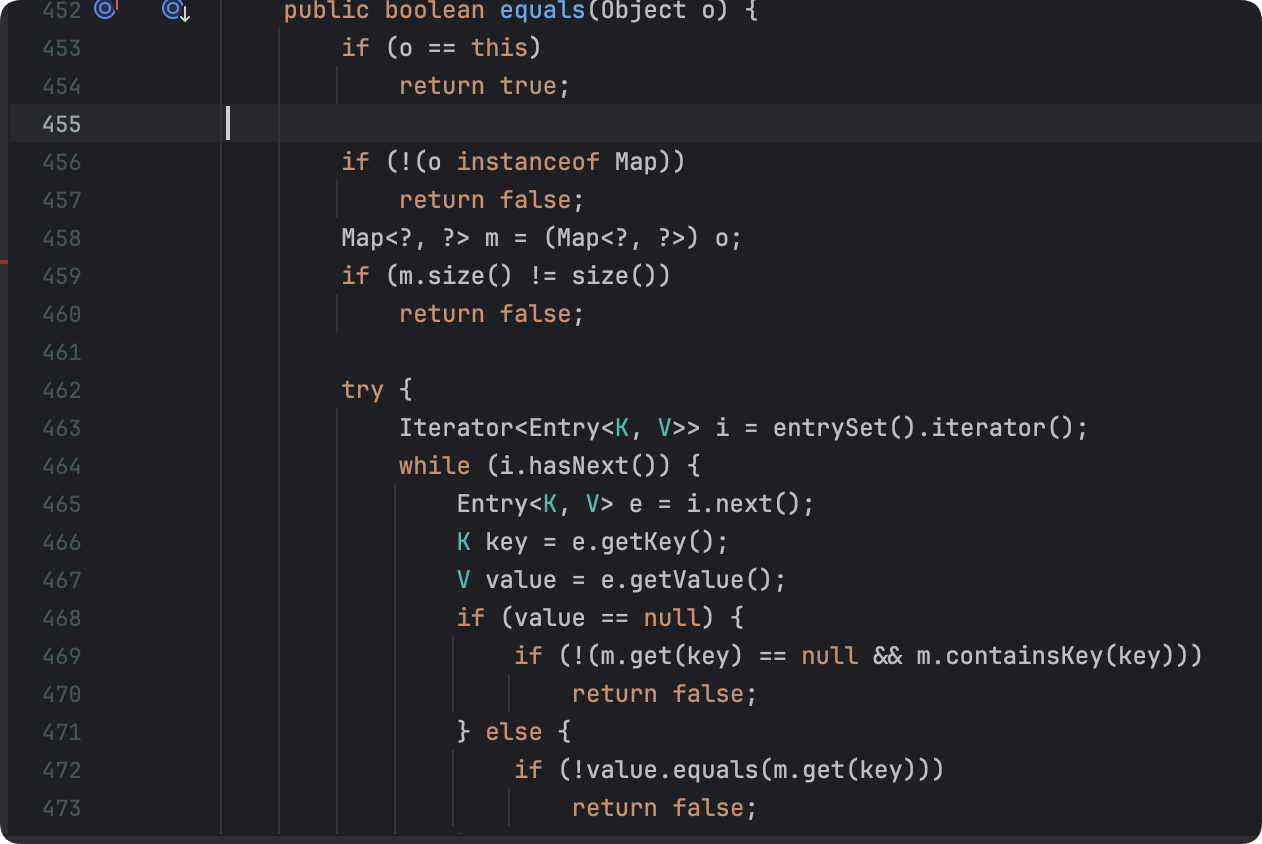Click the overridden-by gutter icon with down arrow
The height and width of the screenshot is (844, 1262).
pos(175,10)
